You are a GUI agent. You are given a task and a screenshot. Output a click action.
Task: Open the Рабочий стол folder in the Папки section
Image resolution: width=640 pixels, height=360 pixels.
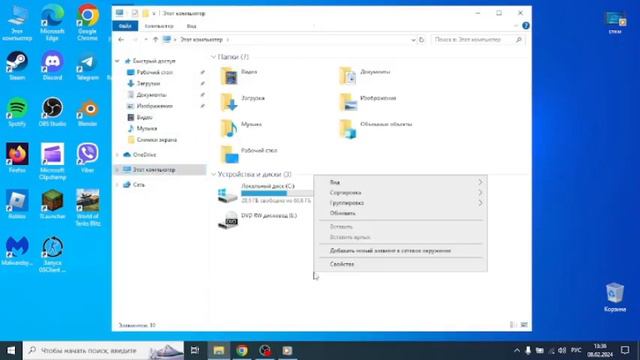point(249,154)
